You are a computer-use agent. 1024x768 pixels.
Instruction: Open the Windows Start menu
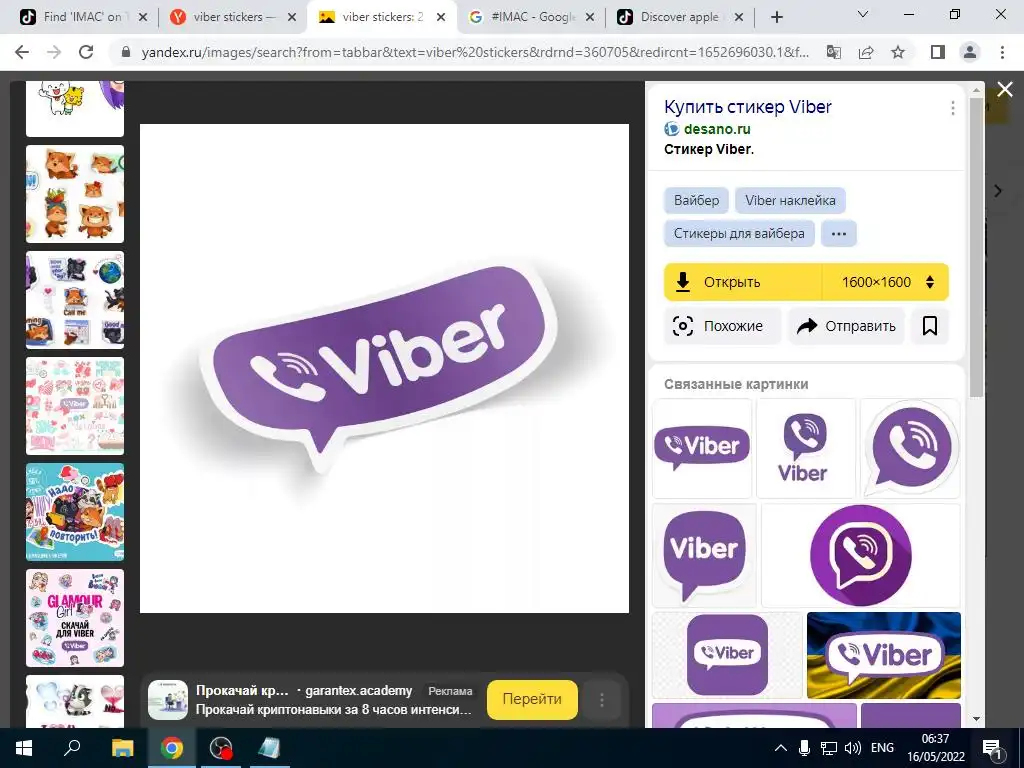pyautogui.click(x=24, y=748)
